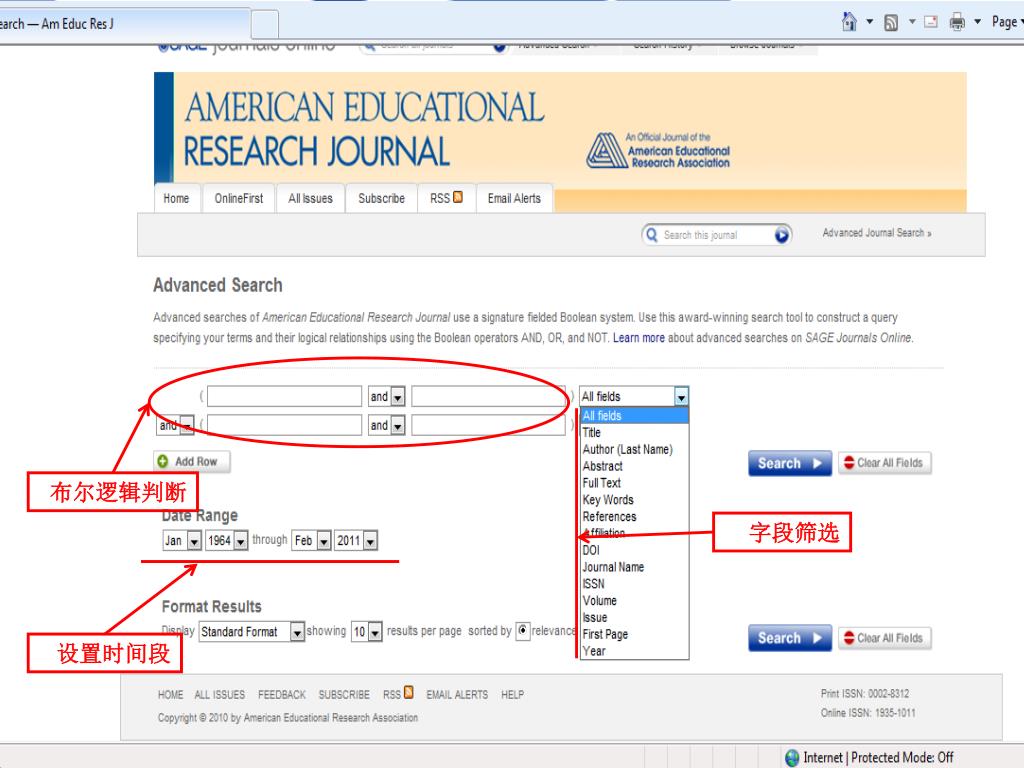Open the Standard Format dropdown
The width and height of the screenshot is (1024, 768).
[251, 632]
